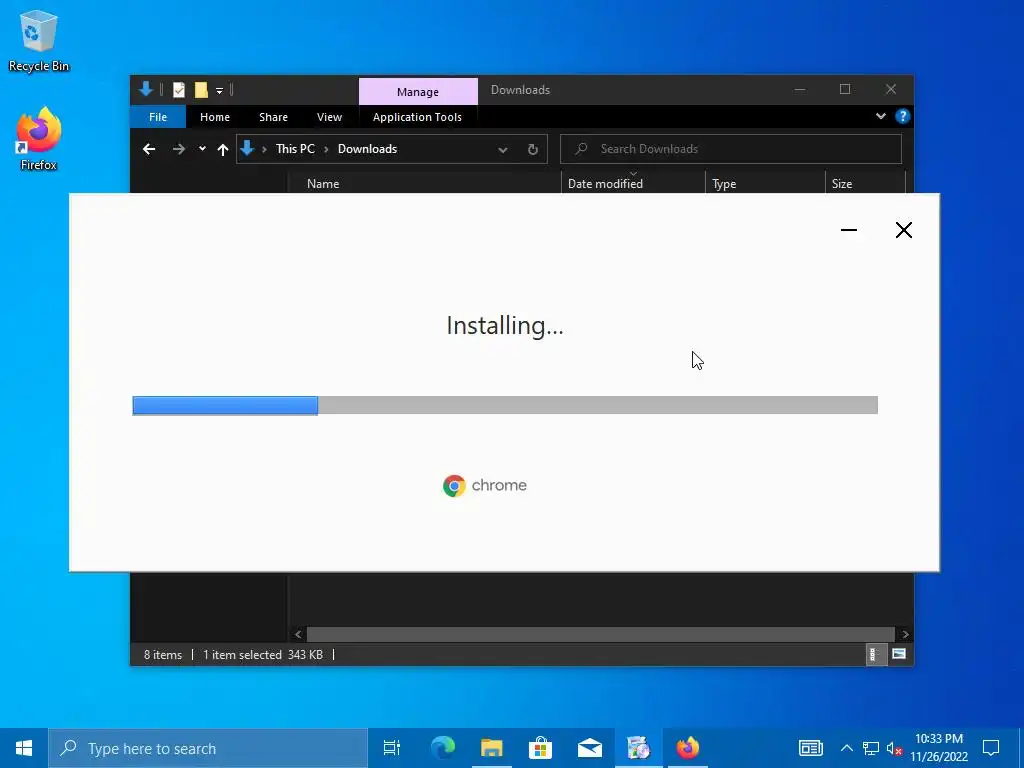The height and width of the screenshot is (768, 1024).
Task: Click the chrome logo in the installer
Action: [485, 485]
